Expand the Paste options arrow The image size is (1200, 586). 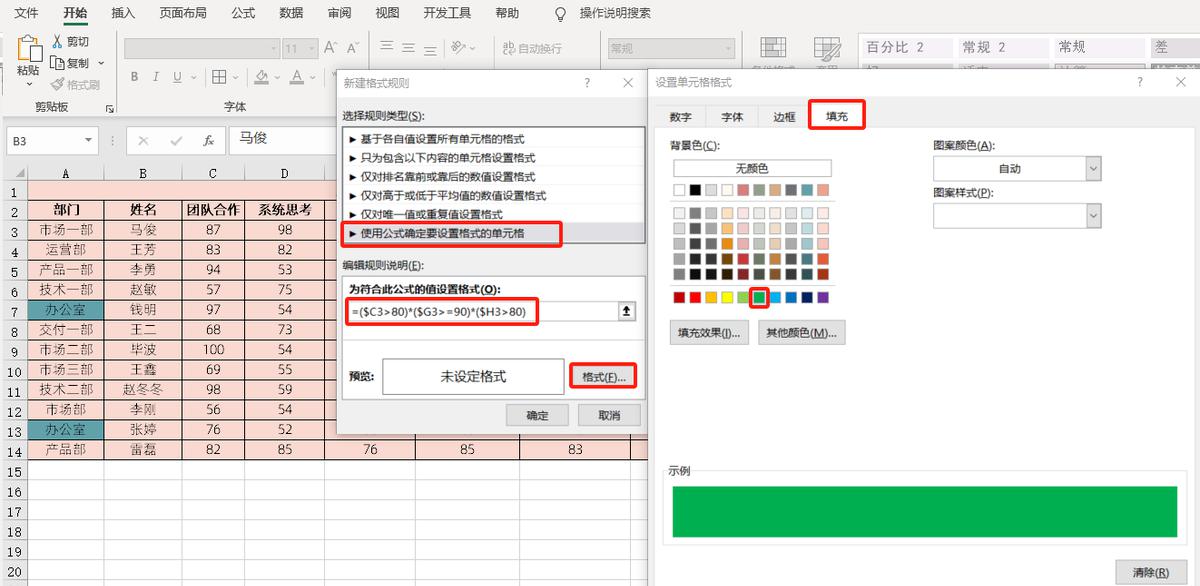[29, 85]
